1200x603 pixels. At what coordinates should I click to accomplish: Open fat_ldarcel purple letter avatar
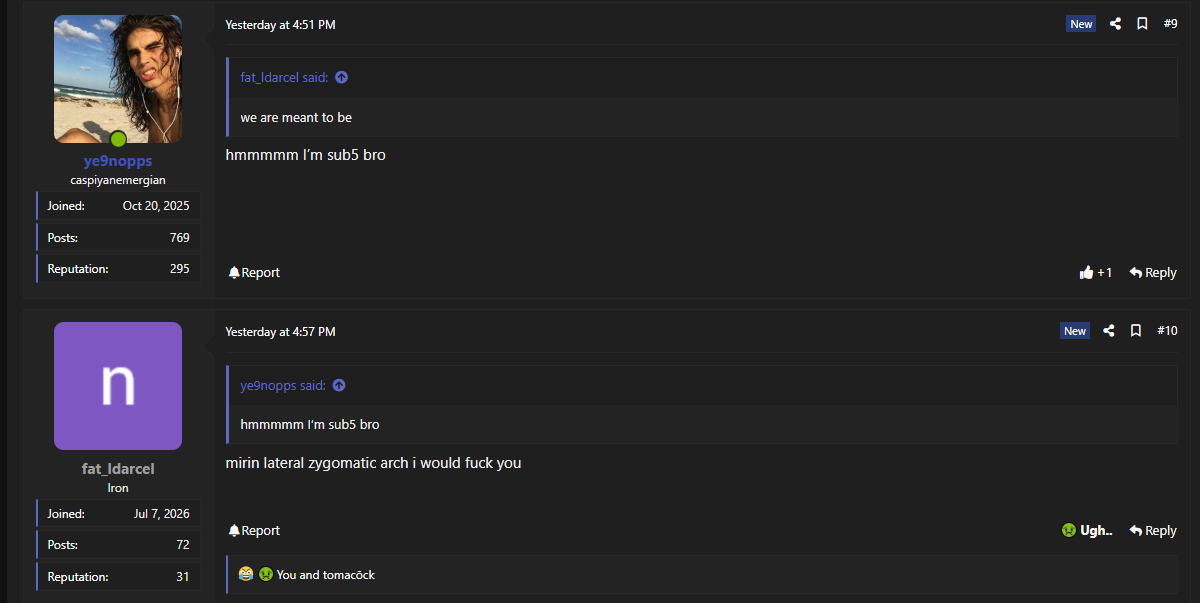pos(118,386)
